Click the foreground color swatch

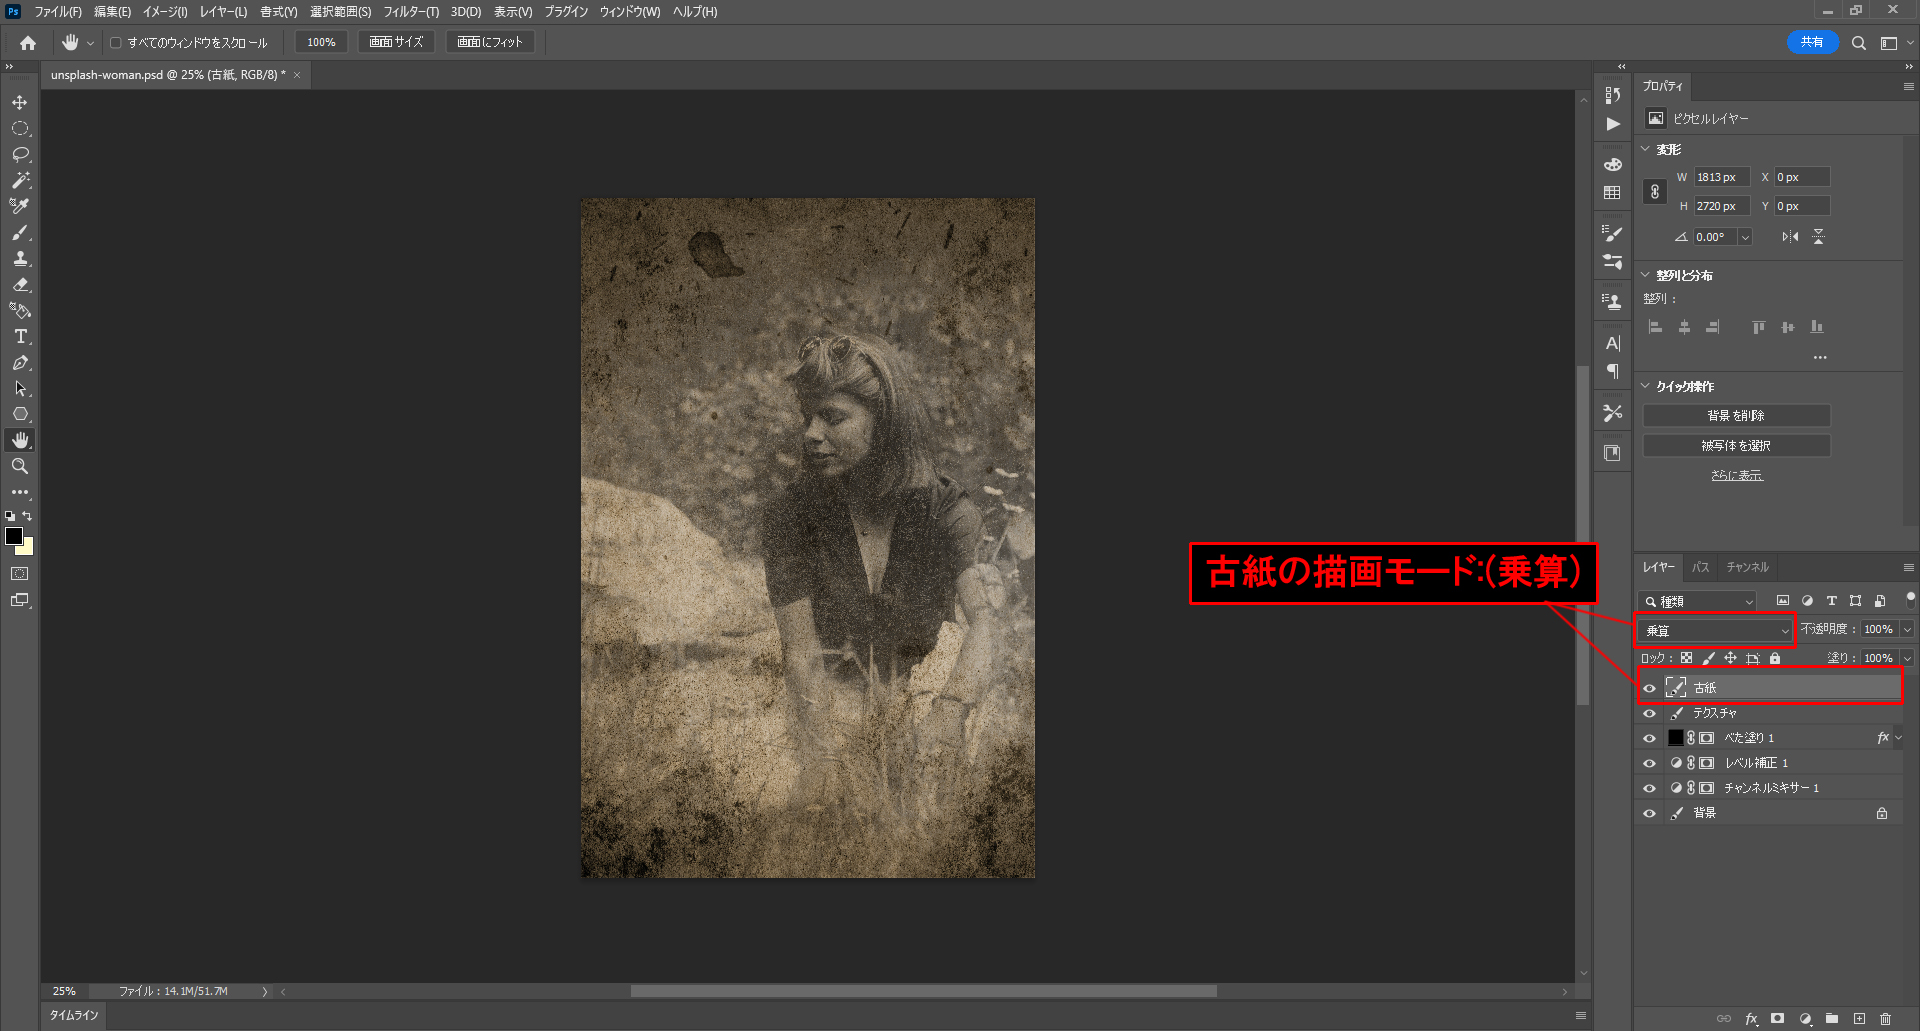pos(14,537)
